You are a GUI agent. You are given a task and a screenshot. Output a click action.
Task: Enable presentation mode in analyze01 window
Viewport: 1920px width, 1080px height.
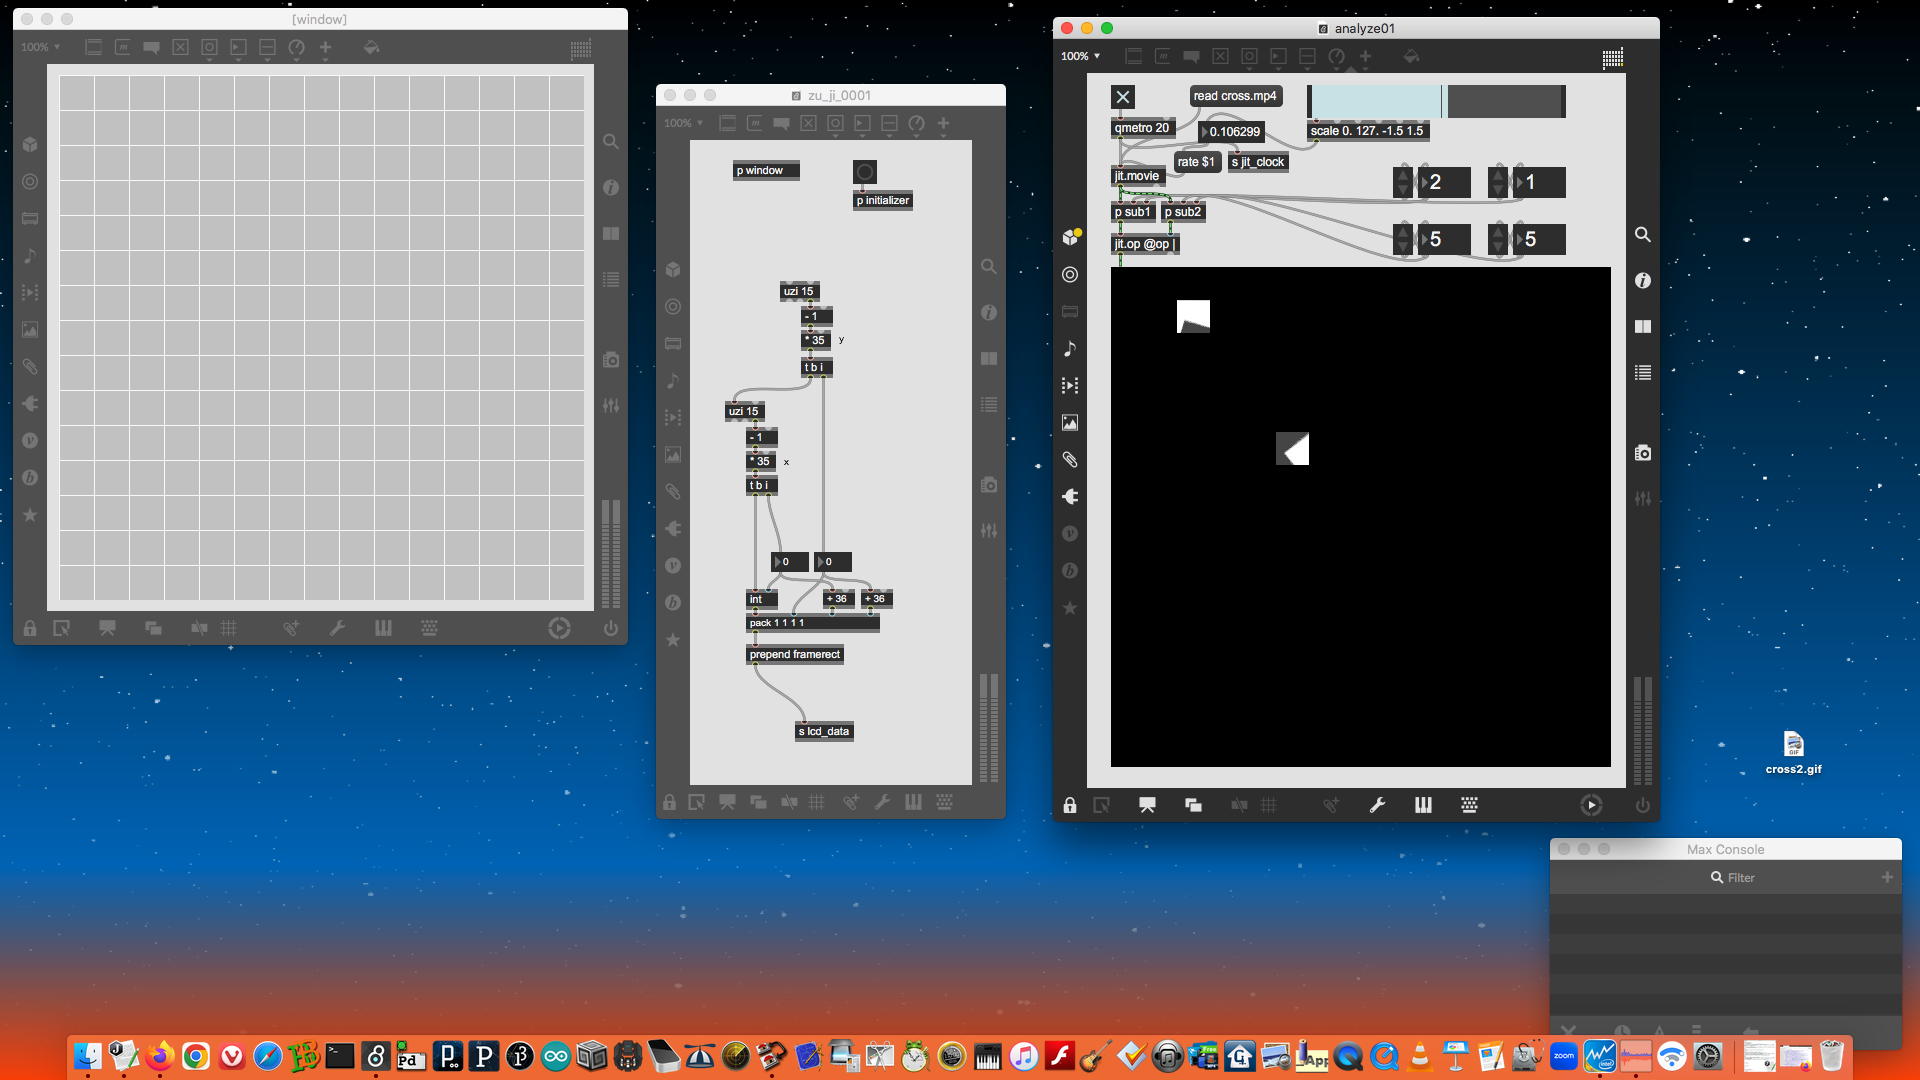click(x=1147, y=806)
